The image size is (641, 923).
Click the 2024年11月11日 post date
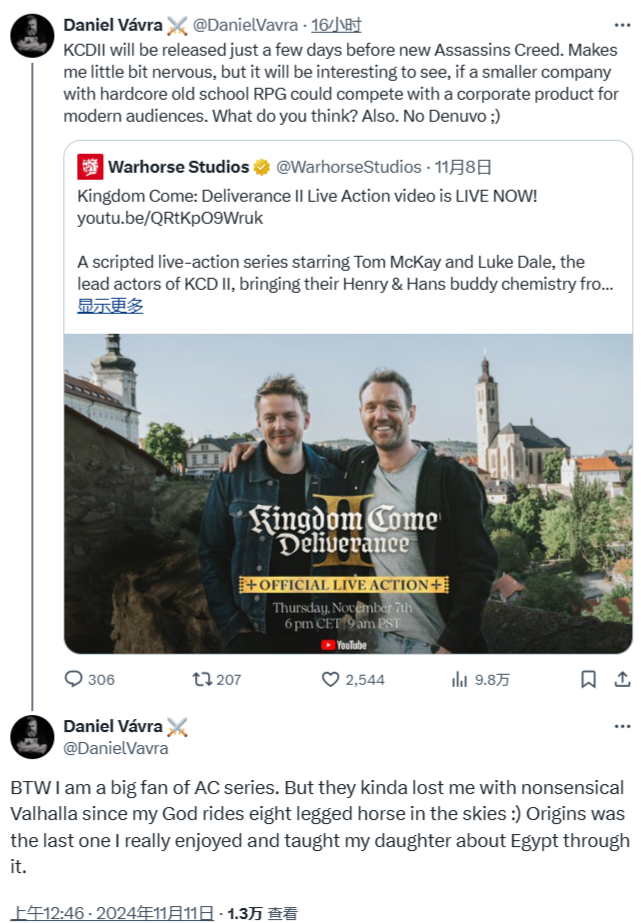click(162, 912)
